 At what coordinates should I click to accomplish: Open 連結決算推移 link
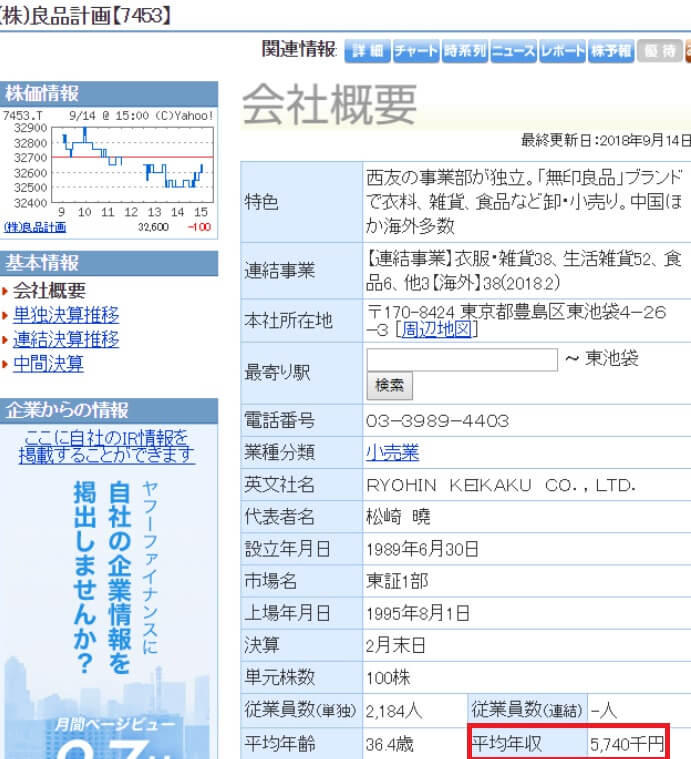pos(66,339)
